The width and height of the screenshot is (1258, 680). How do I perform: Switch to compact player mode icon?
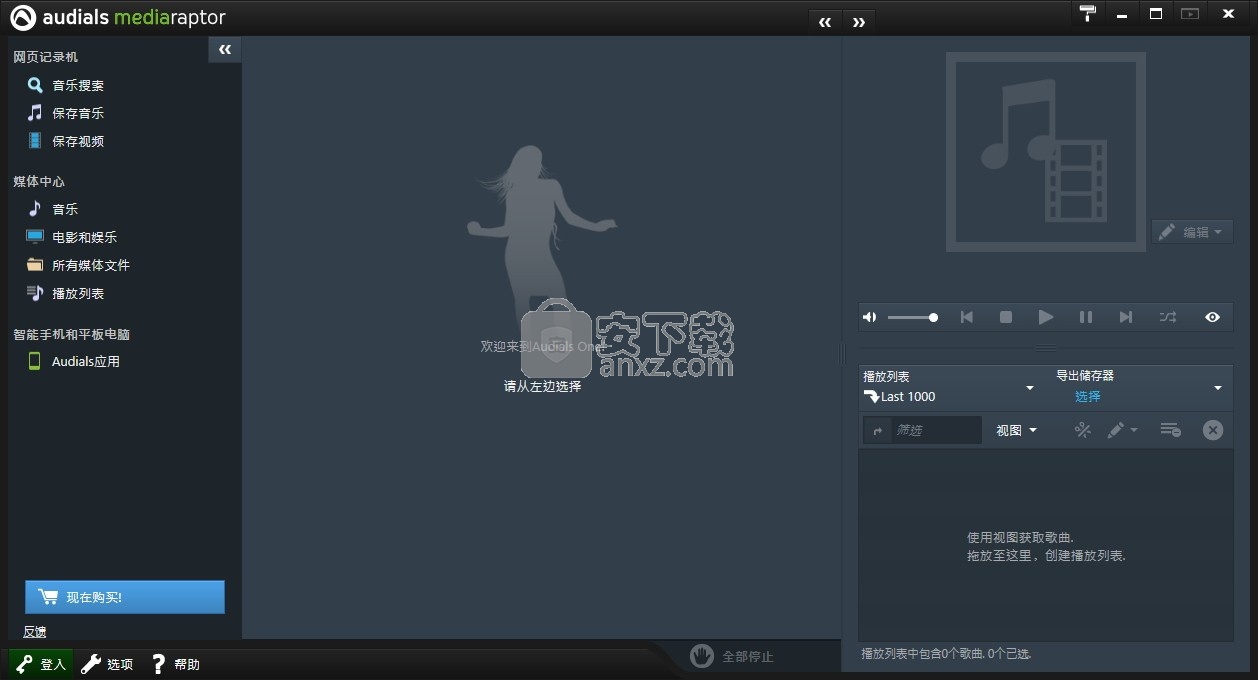point(1189,14)
